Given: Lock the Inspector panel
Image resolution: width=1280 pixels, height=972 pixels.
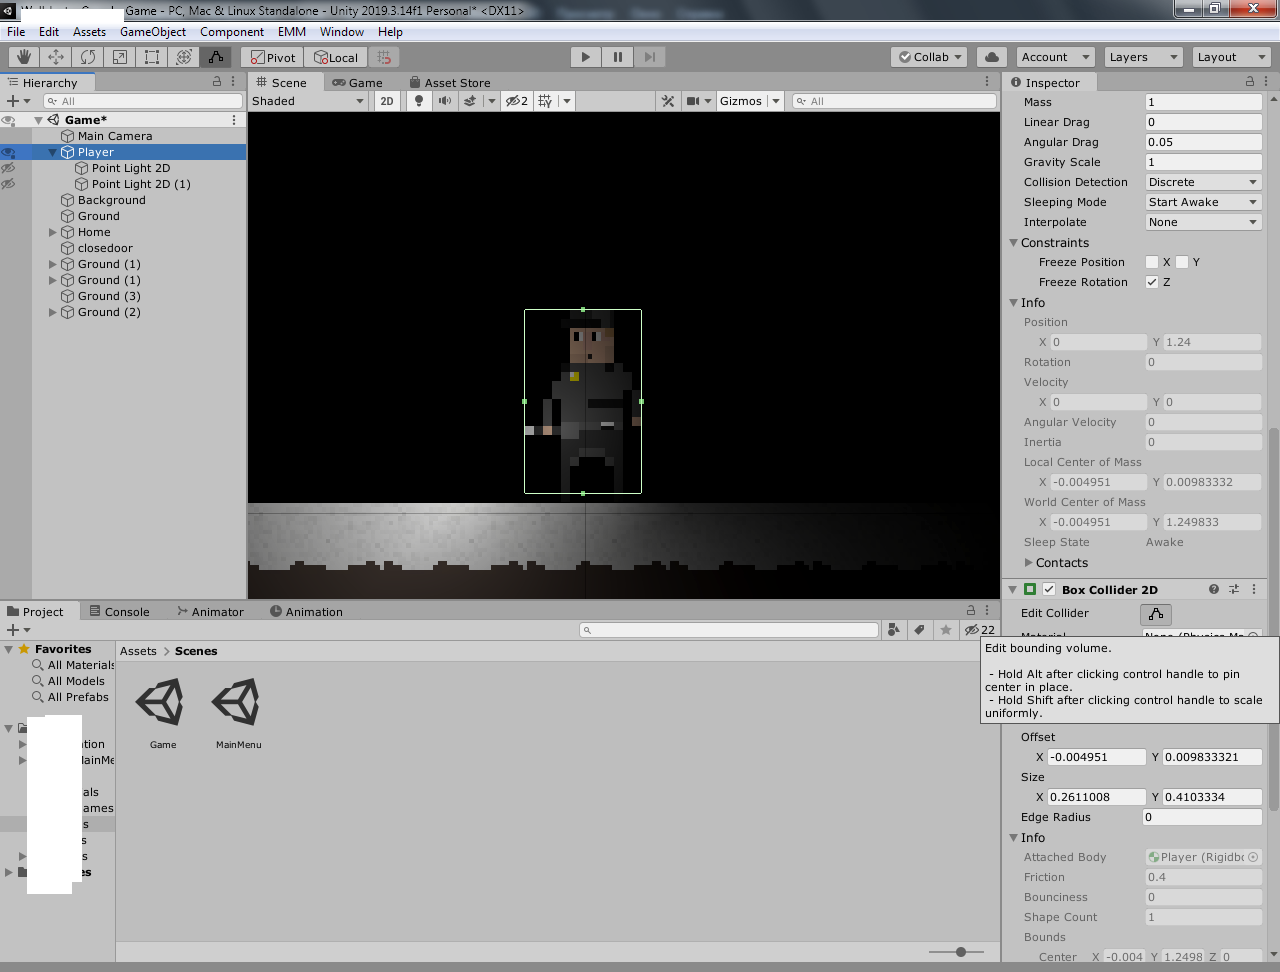Looking at the screenshot, I should tap(1250, 82).
